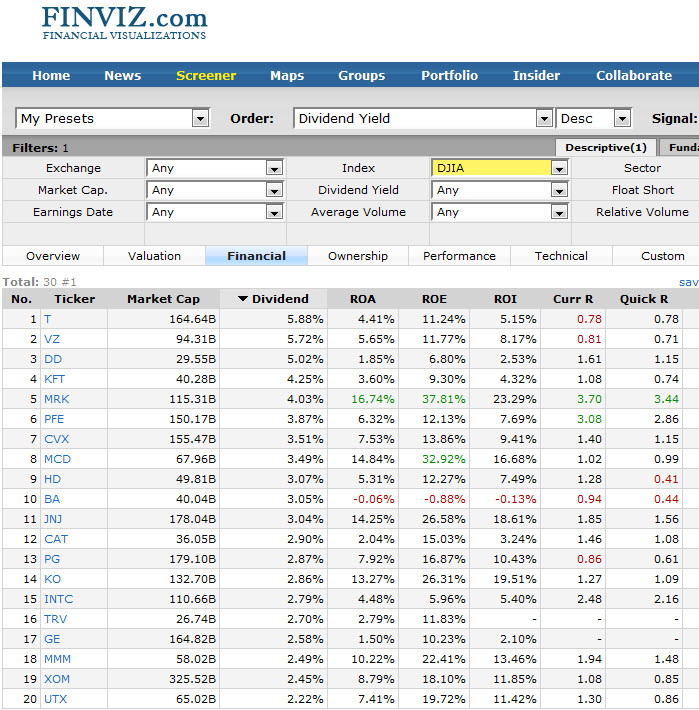Viewport: 699px width, 710px height.
Task: Sort table by Quick R column
Action: pyautogui.click(x=644, y=299)
